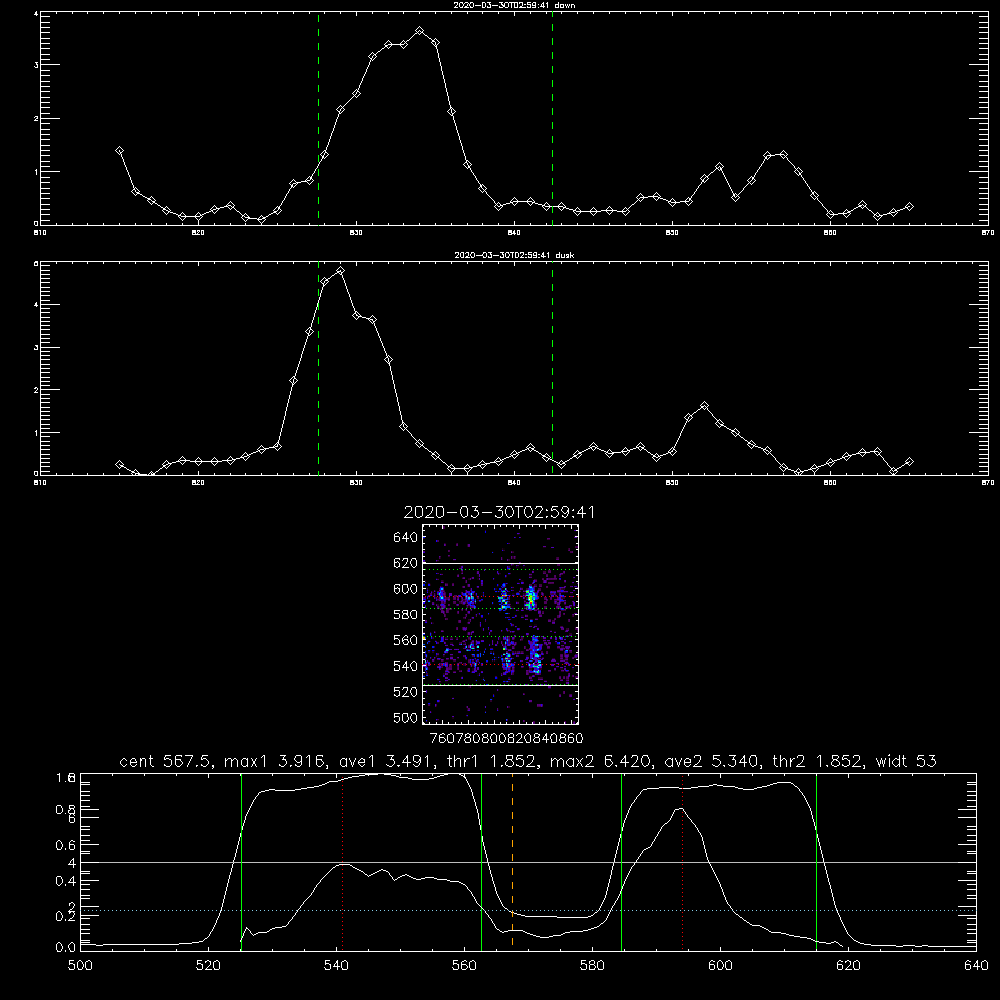
Task: Click the x-axis label '520' in bottom plot
Action: 209,966
